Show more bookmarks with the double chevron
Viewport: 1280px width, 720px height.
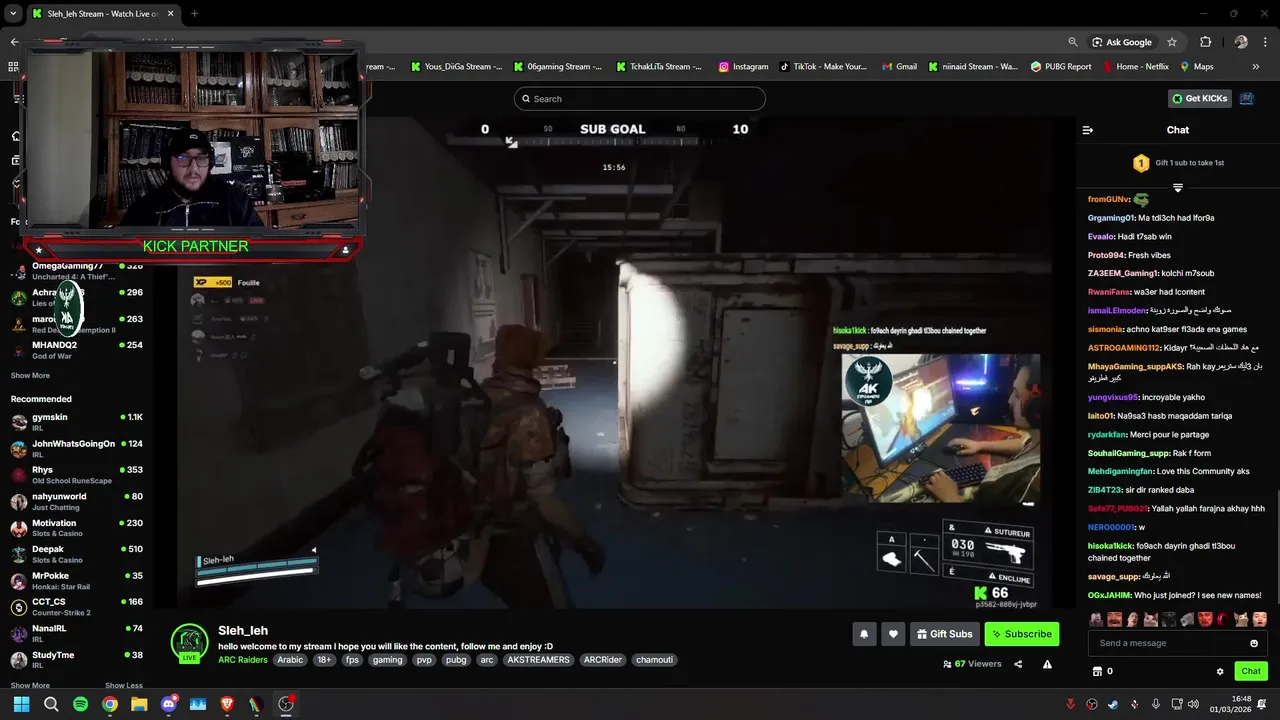point(1256,67)
